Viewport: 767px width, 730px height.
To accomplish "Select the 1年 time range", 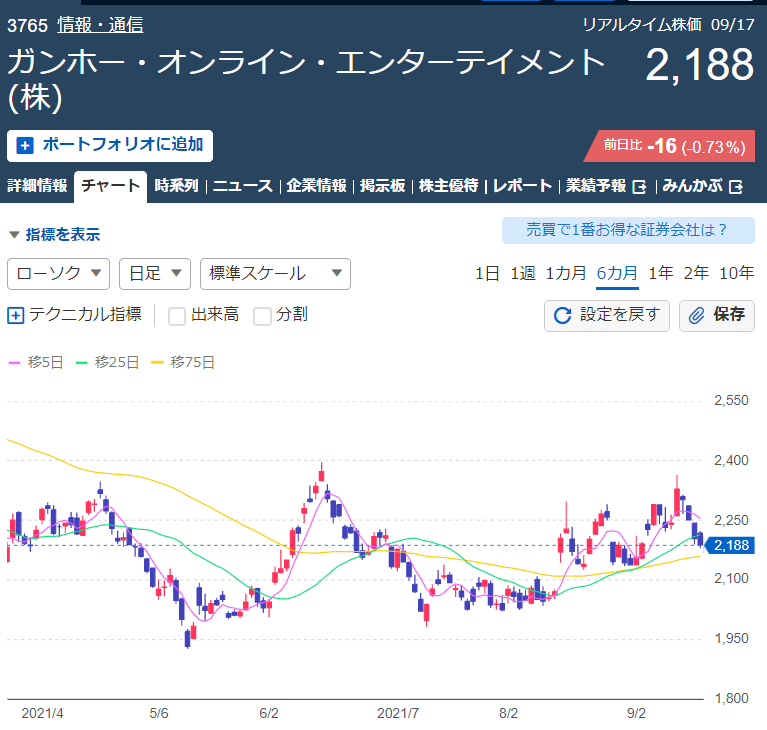I will click(x=661, y=274).
